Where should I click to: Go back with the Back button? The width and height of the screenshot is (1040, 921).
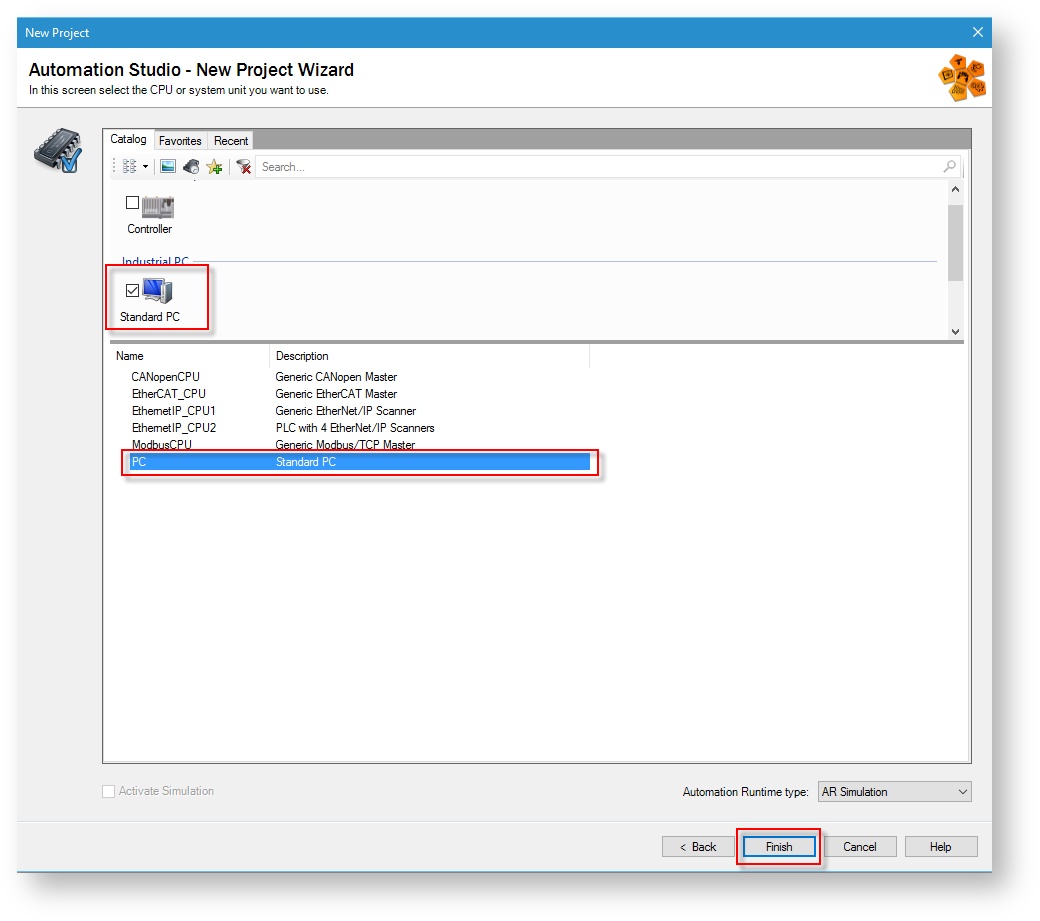(x=697, y=847)
